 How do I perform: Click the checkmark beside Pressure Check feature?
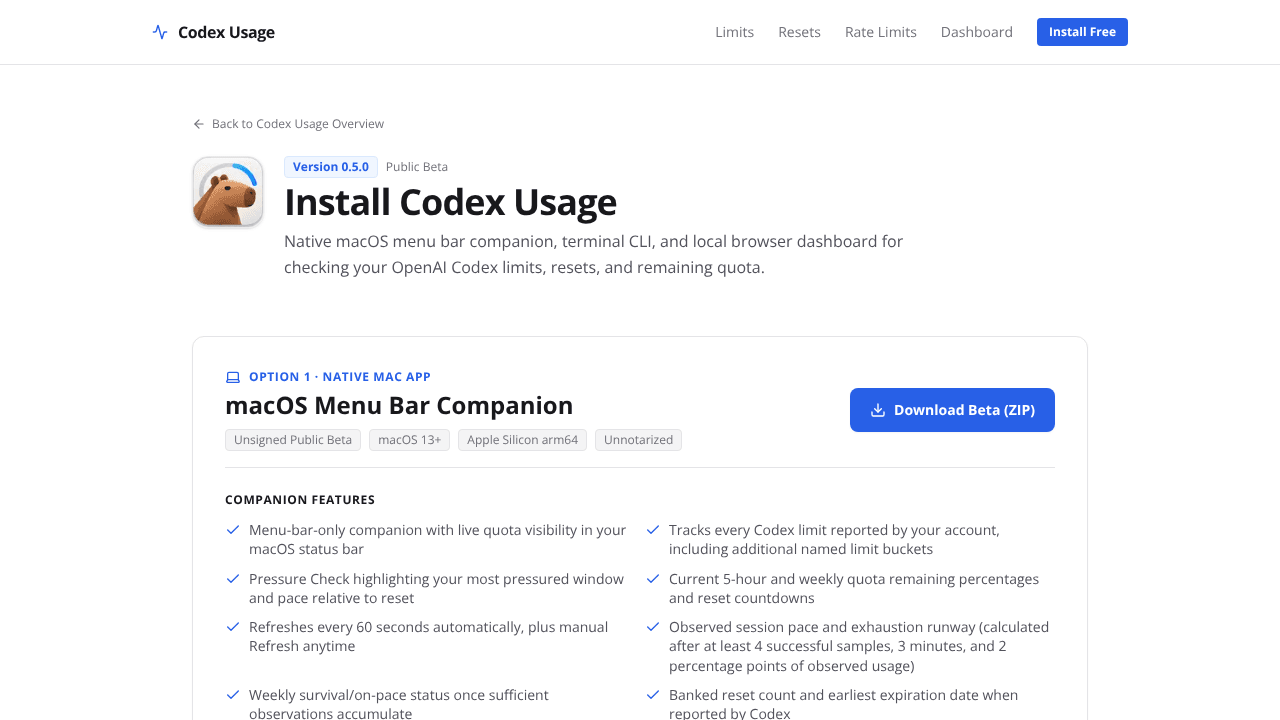coord(233,579)
